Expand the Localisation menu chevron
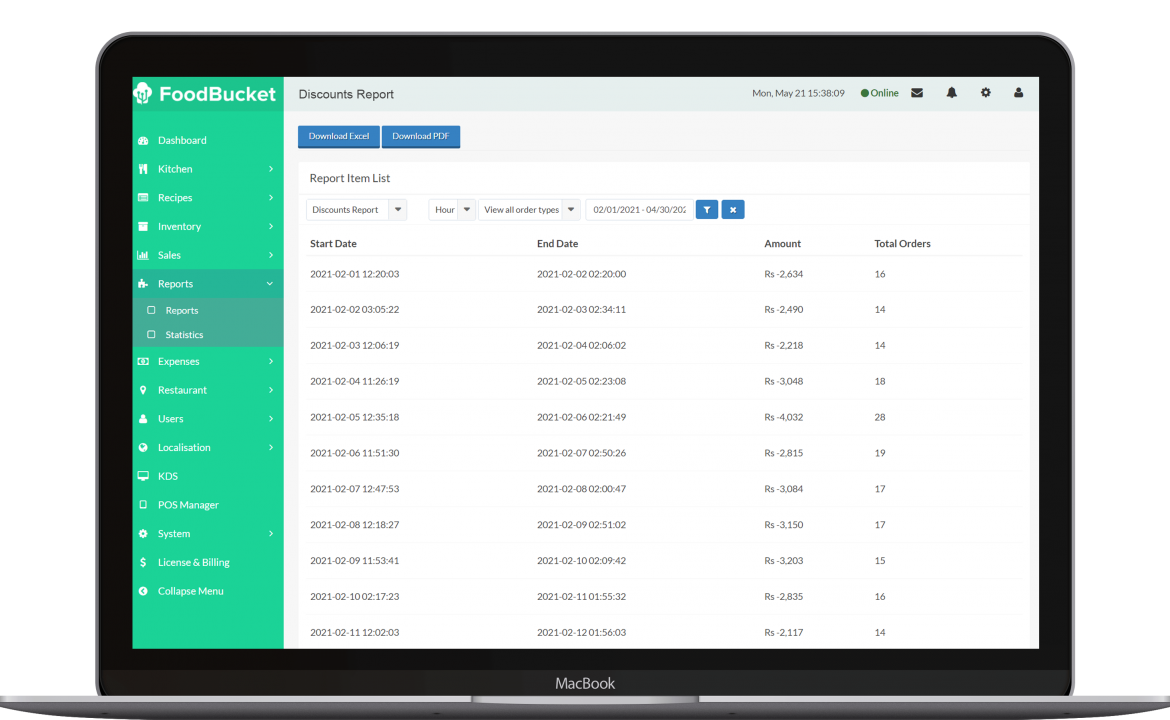 click(x=271, y=448)
